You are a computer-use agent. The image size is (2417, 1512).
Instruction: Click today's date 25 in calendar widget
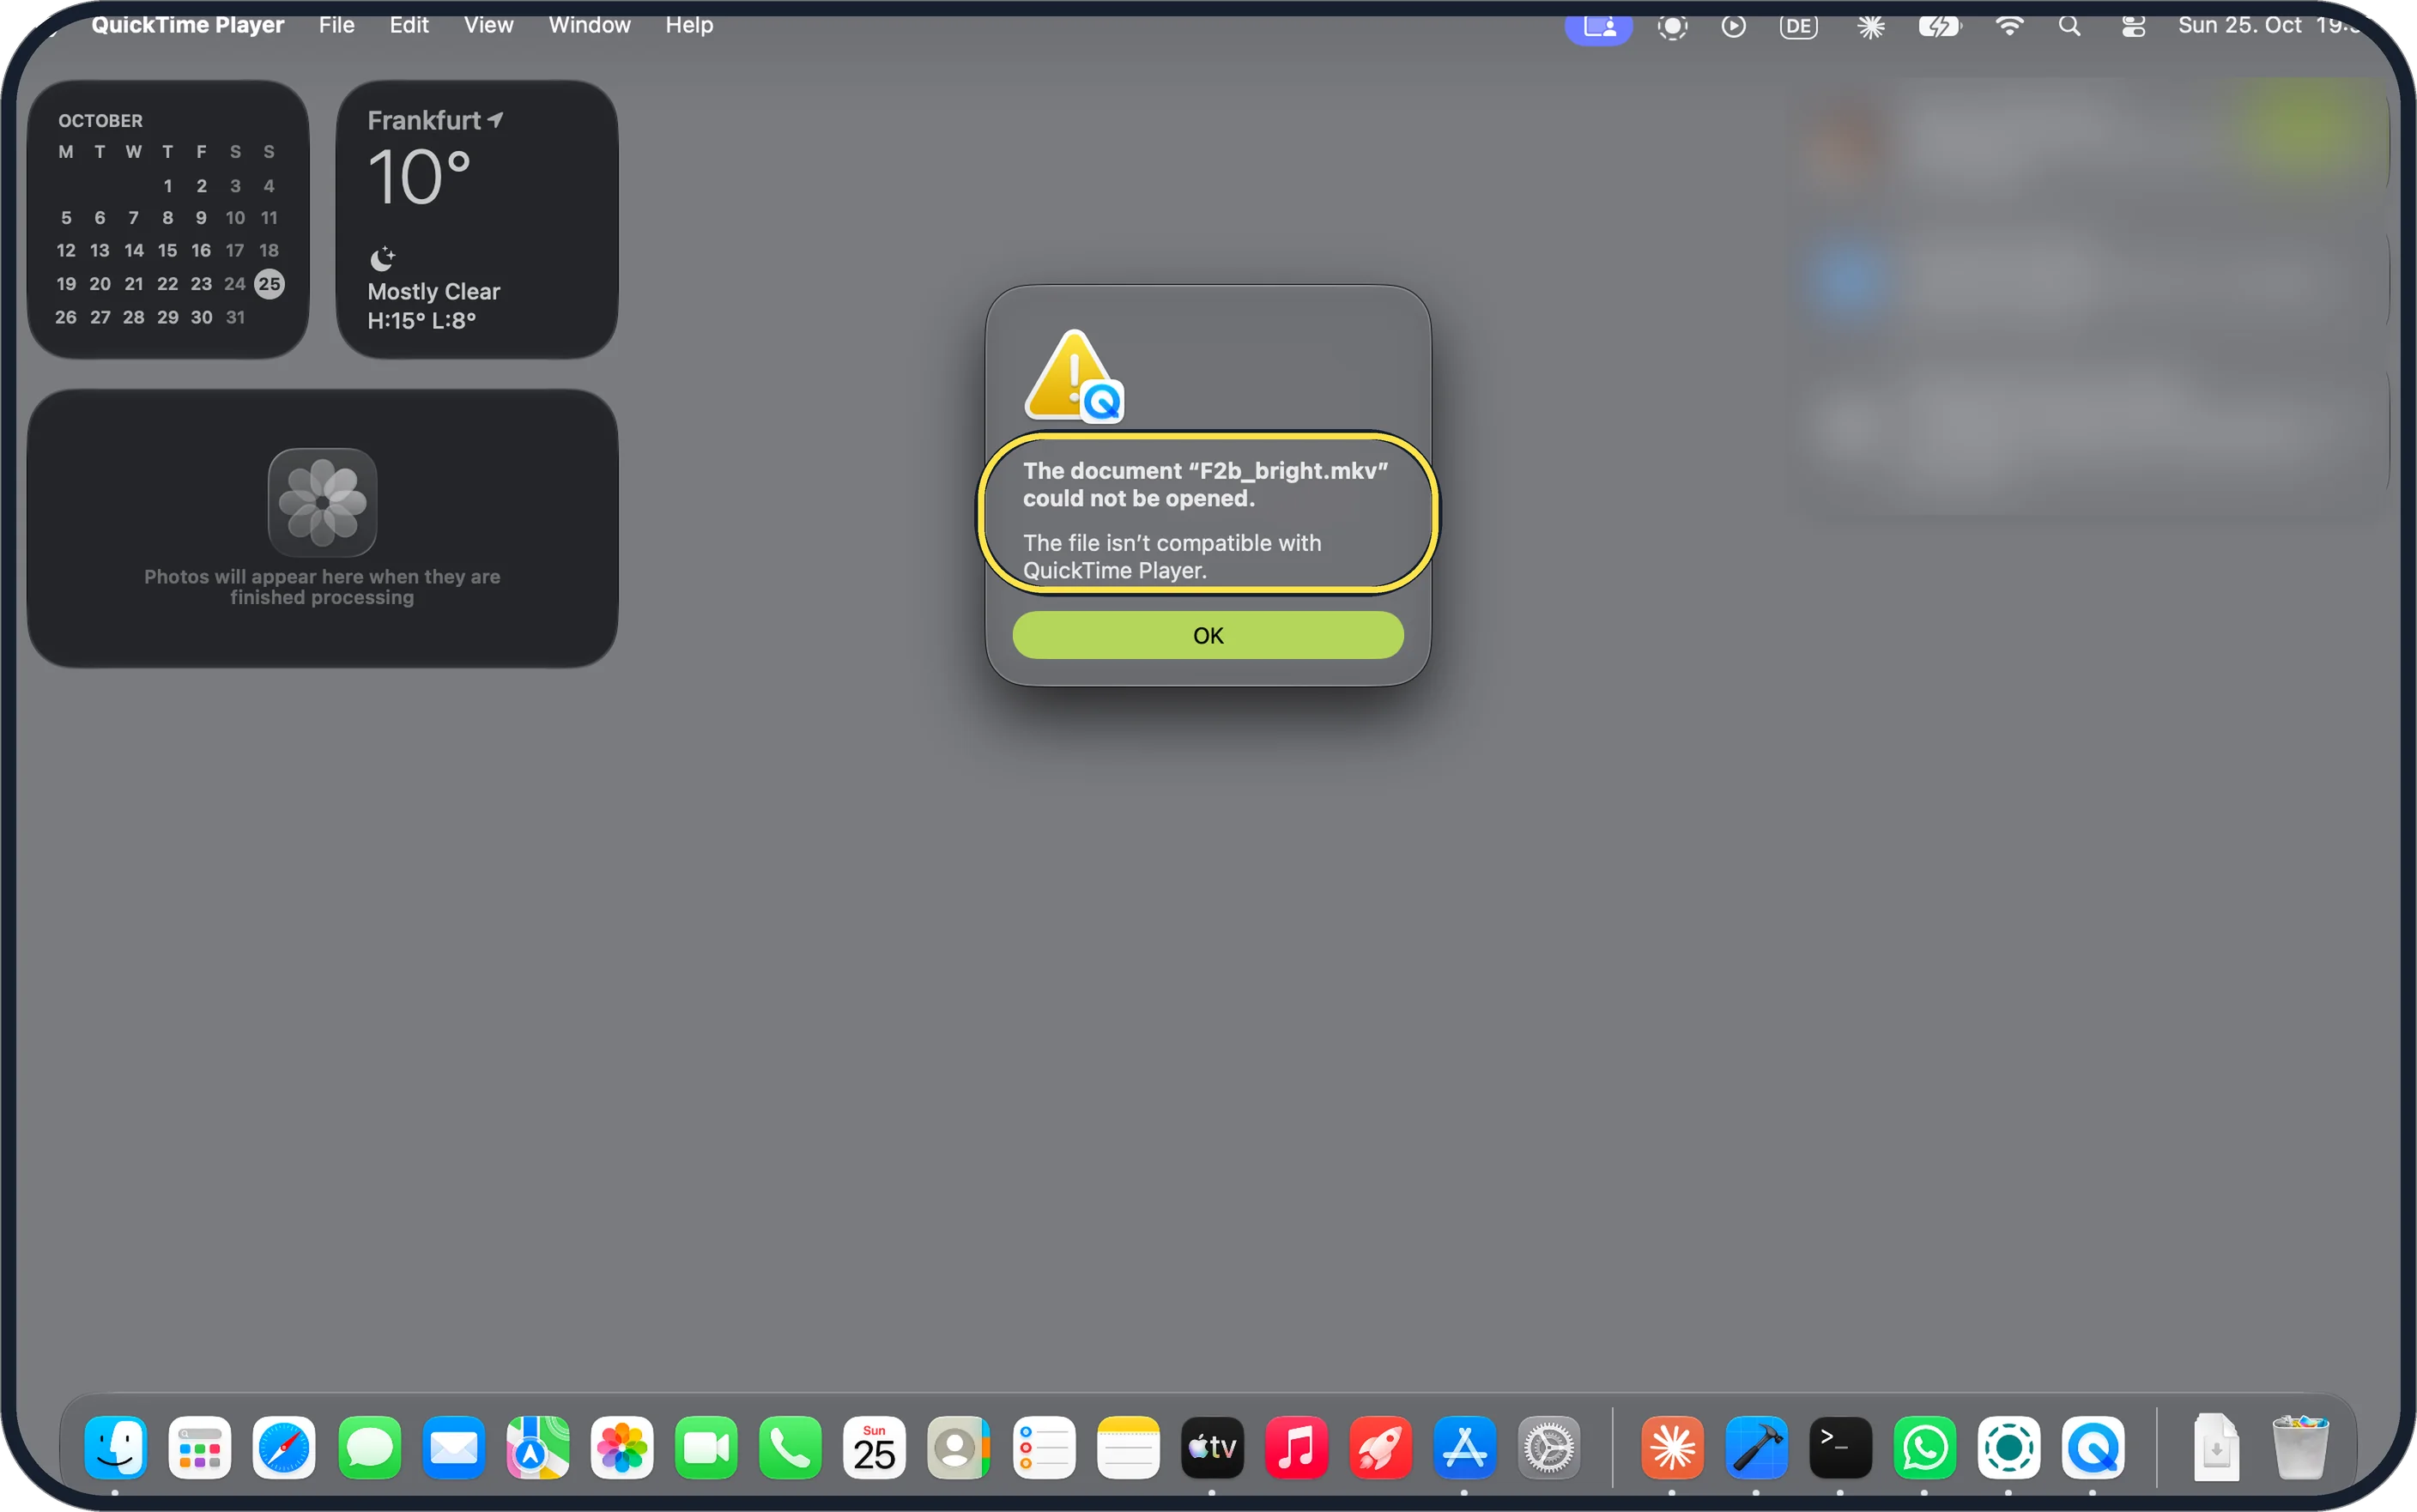click(x=269, y=284)
